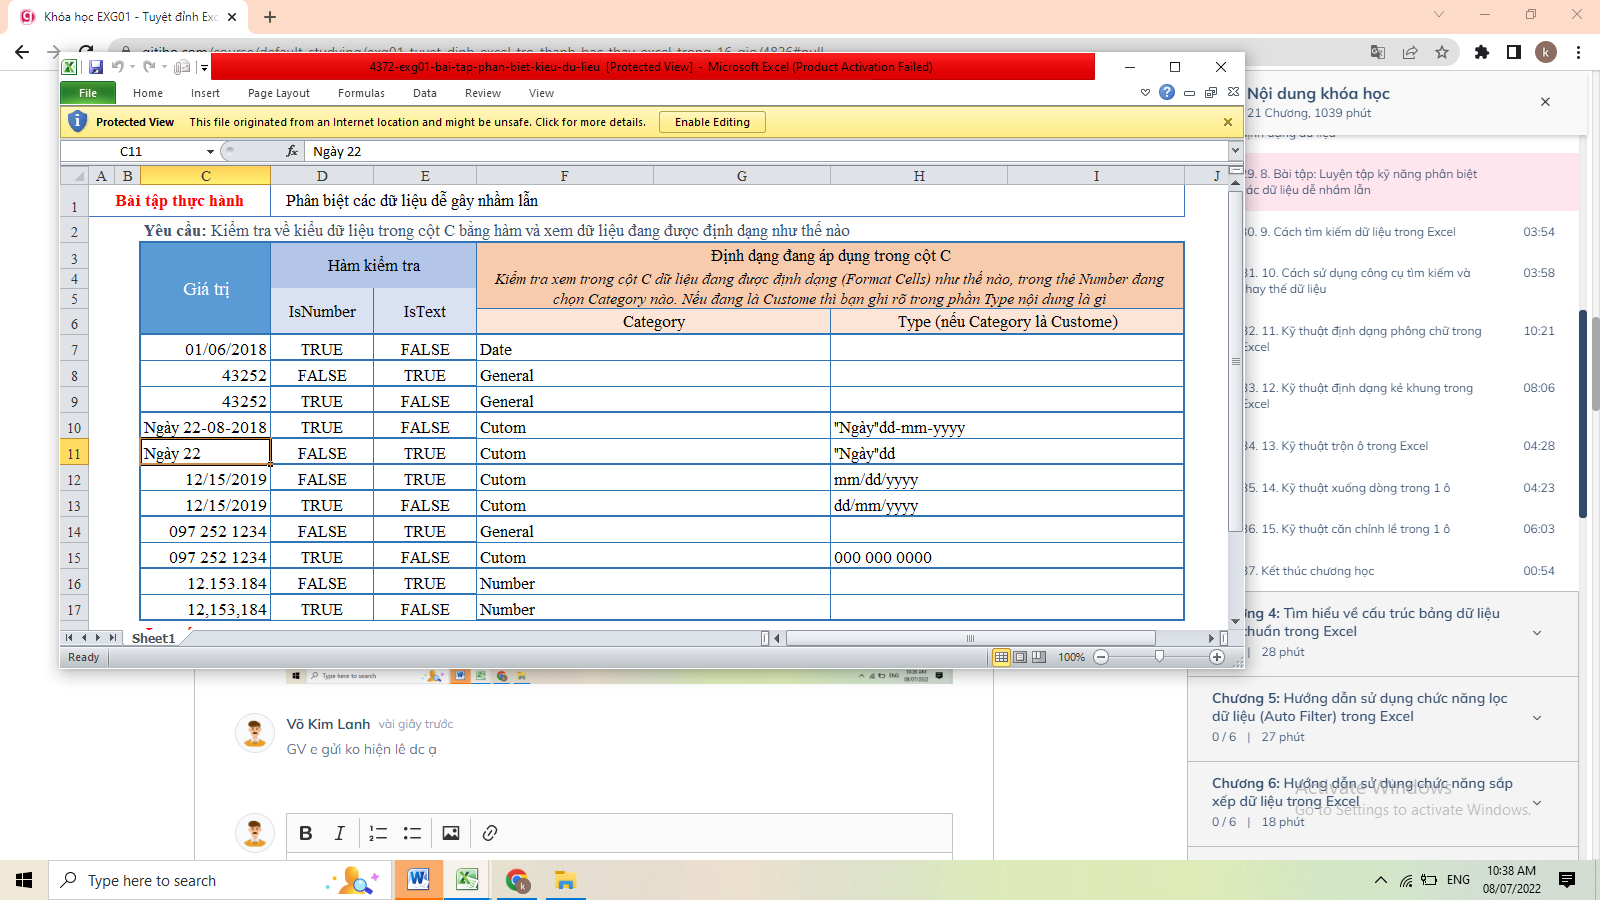Screen dimensions: 1600x900
Task: Click the zoom in plus button
Action: (x=1217, y=657)
